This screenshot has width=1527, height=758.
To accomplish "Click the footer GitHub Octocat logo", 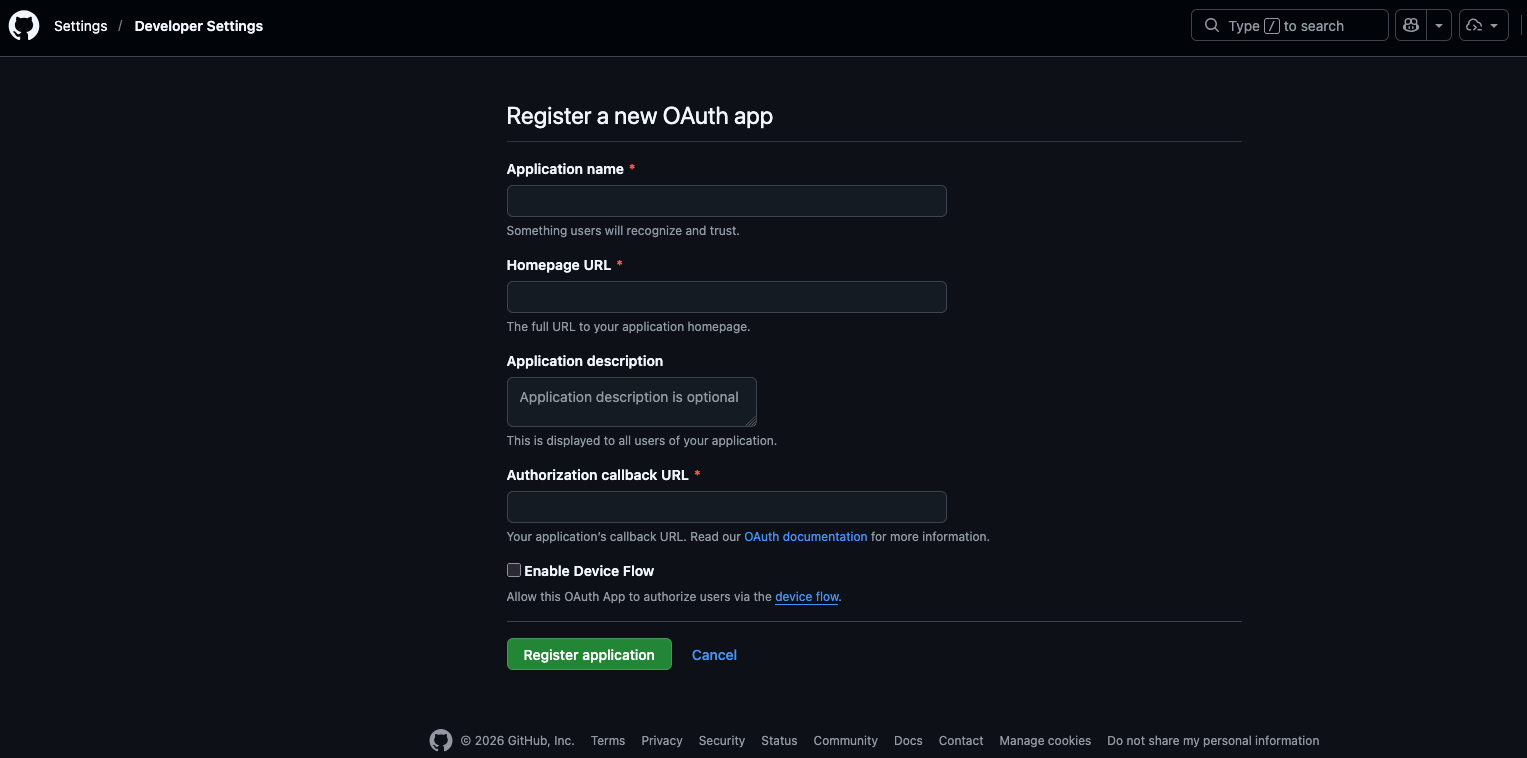I will pyautogui.click(x=441, y=741).
